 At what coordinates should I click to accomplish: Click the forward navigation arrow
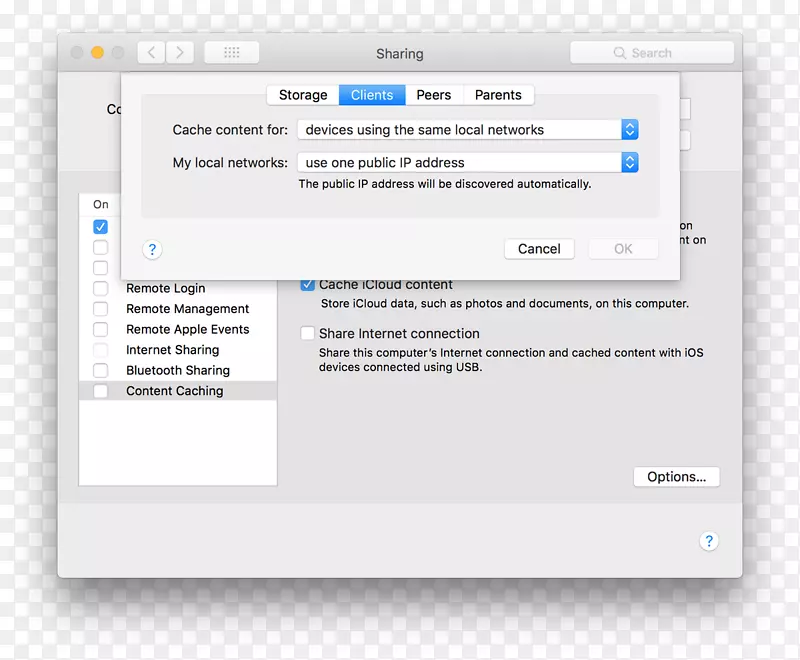click(180, 53)
